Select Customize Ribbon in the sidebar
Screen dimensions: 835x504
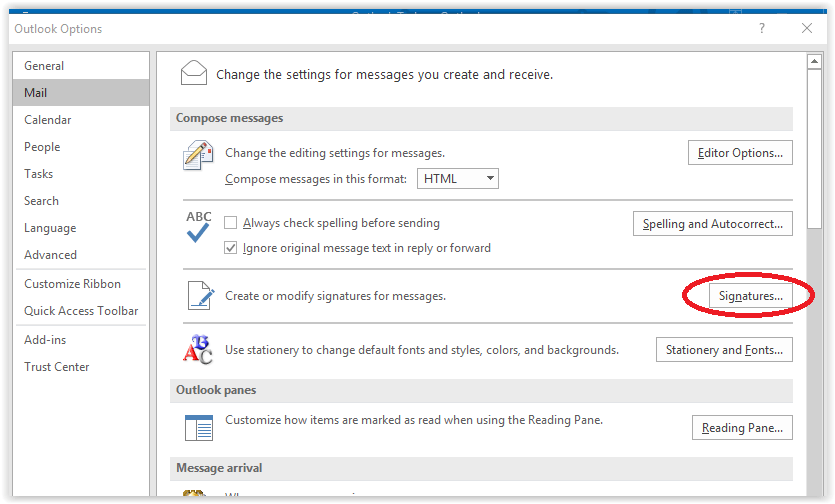(x=72, y=284)
